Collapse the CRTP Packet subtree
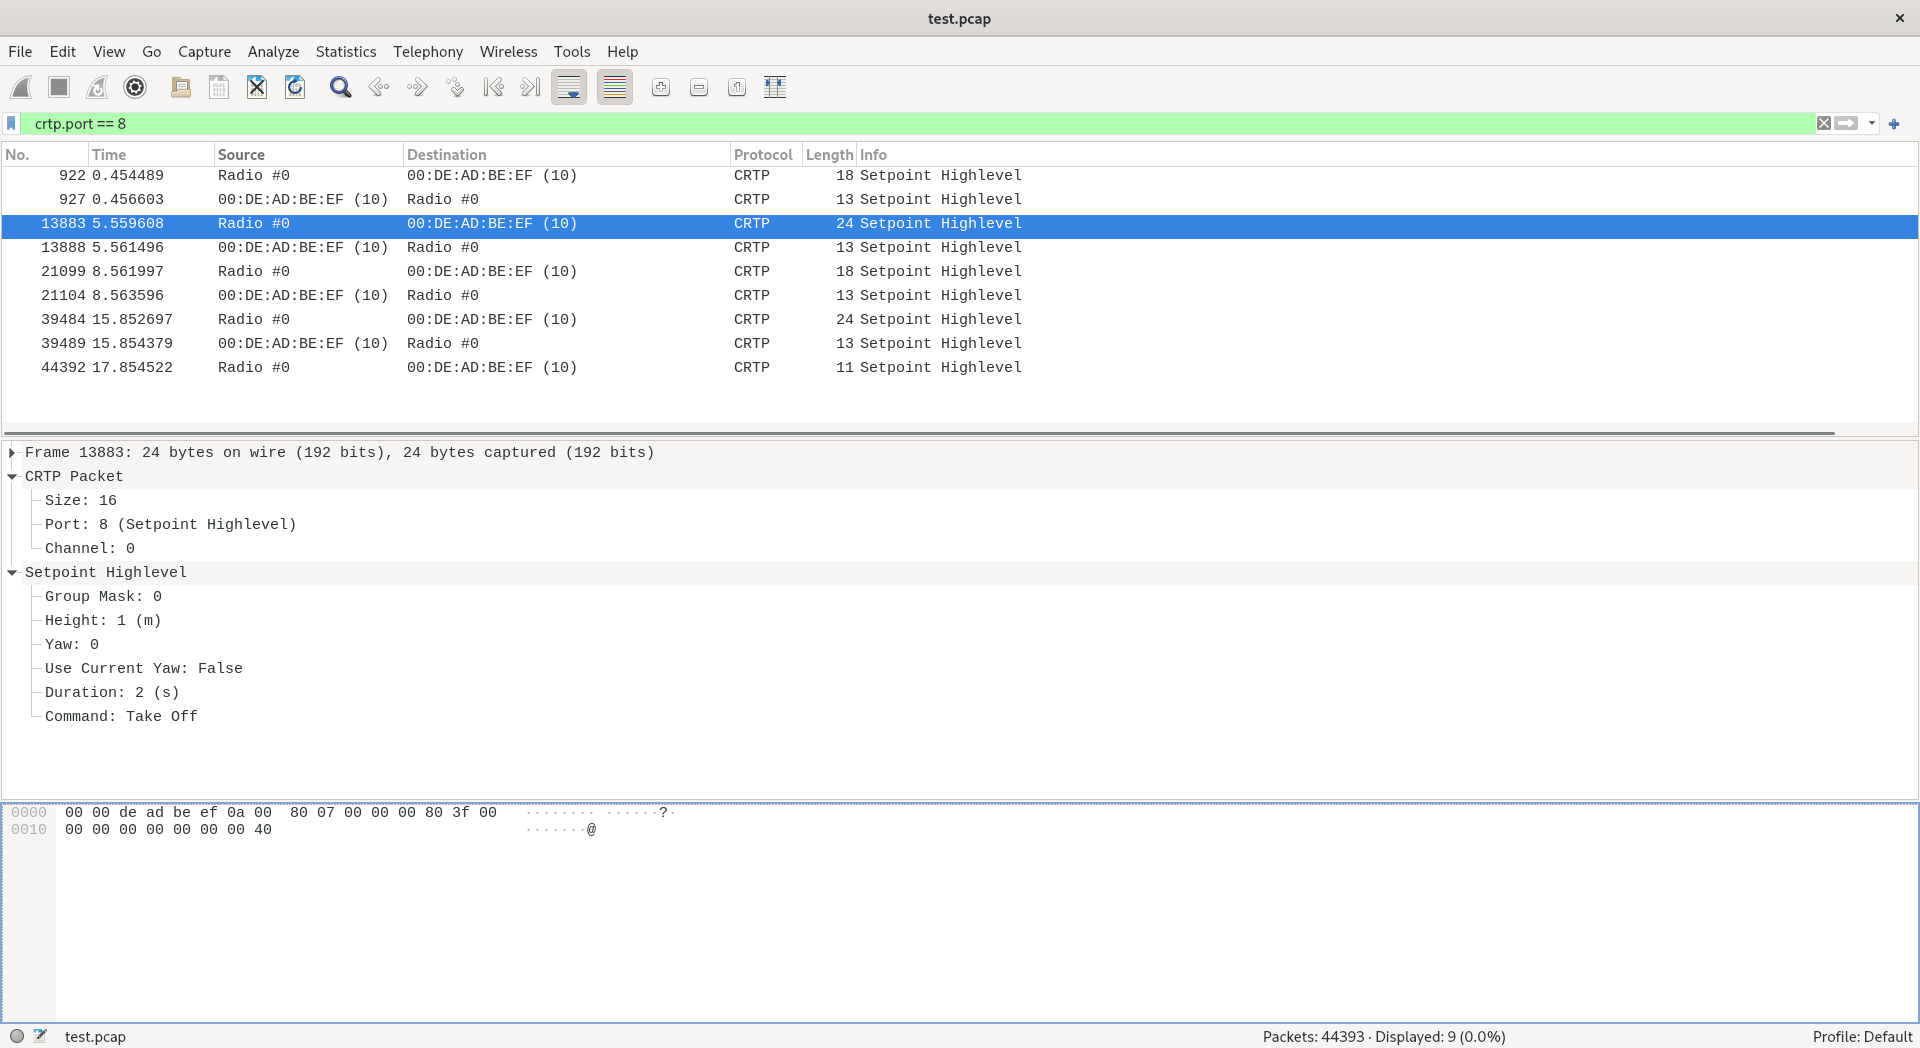 12,476
